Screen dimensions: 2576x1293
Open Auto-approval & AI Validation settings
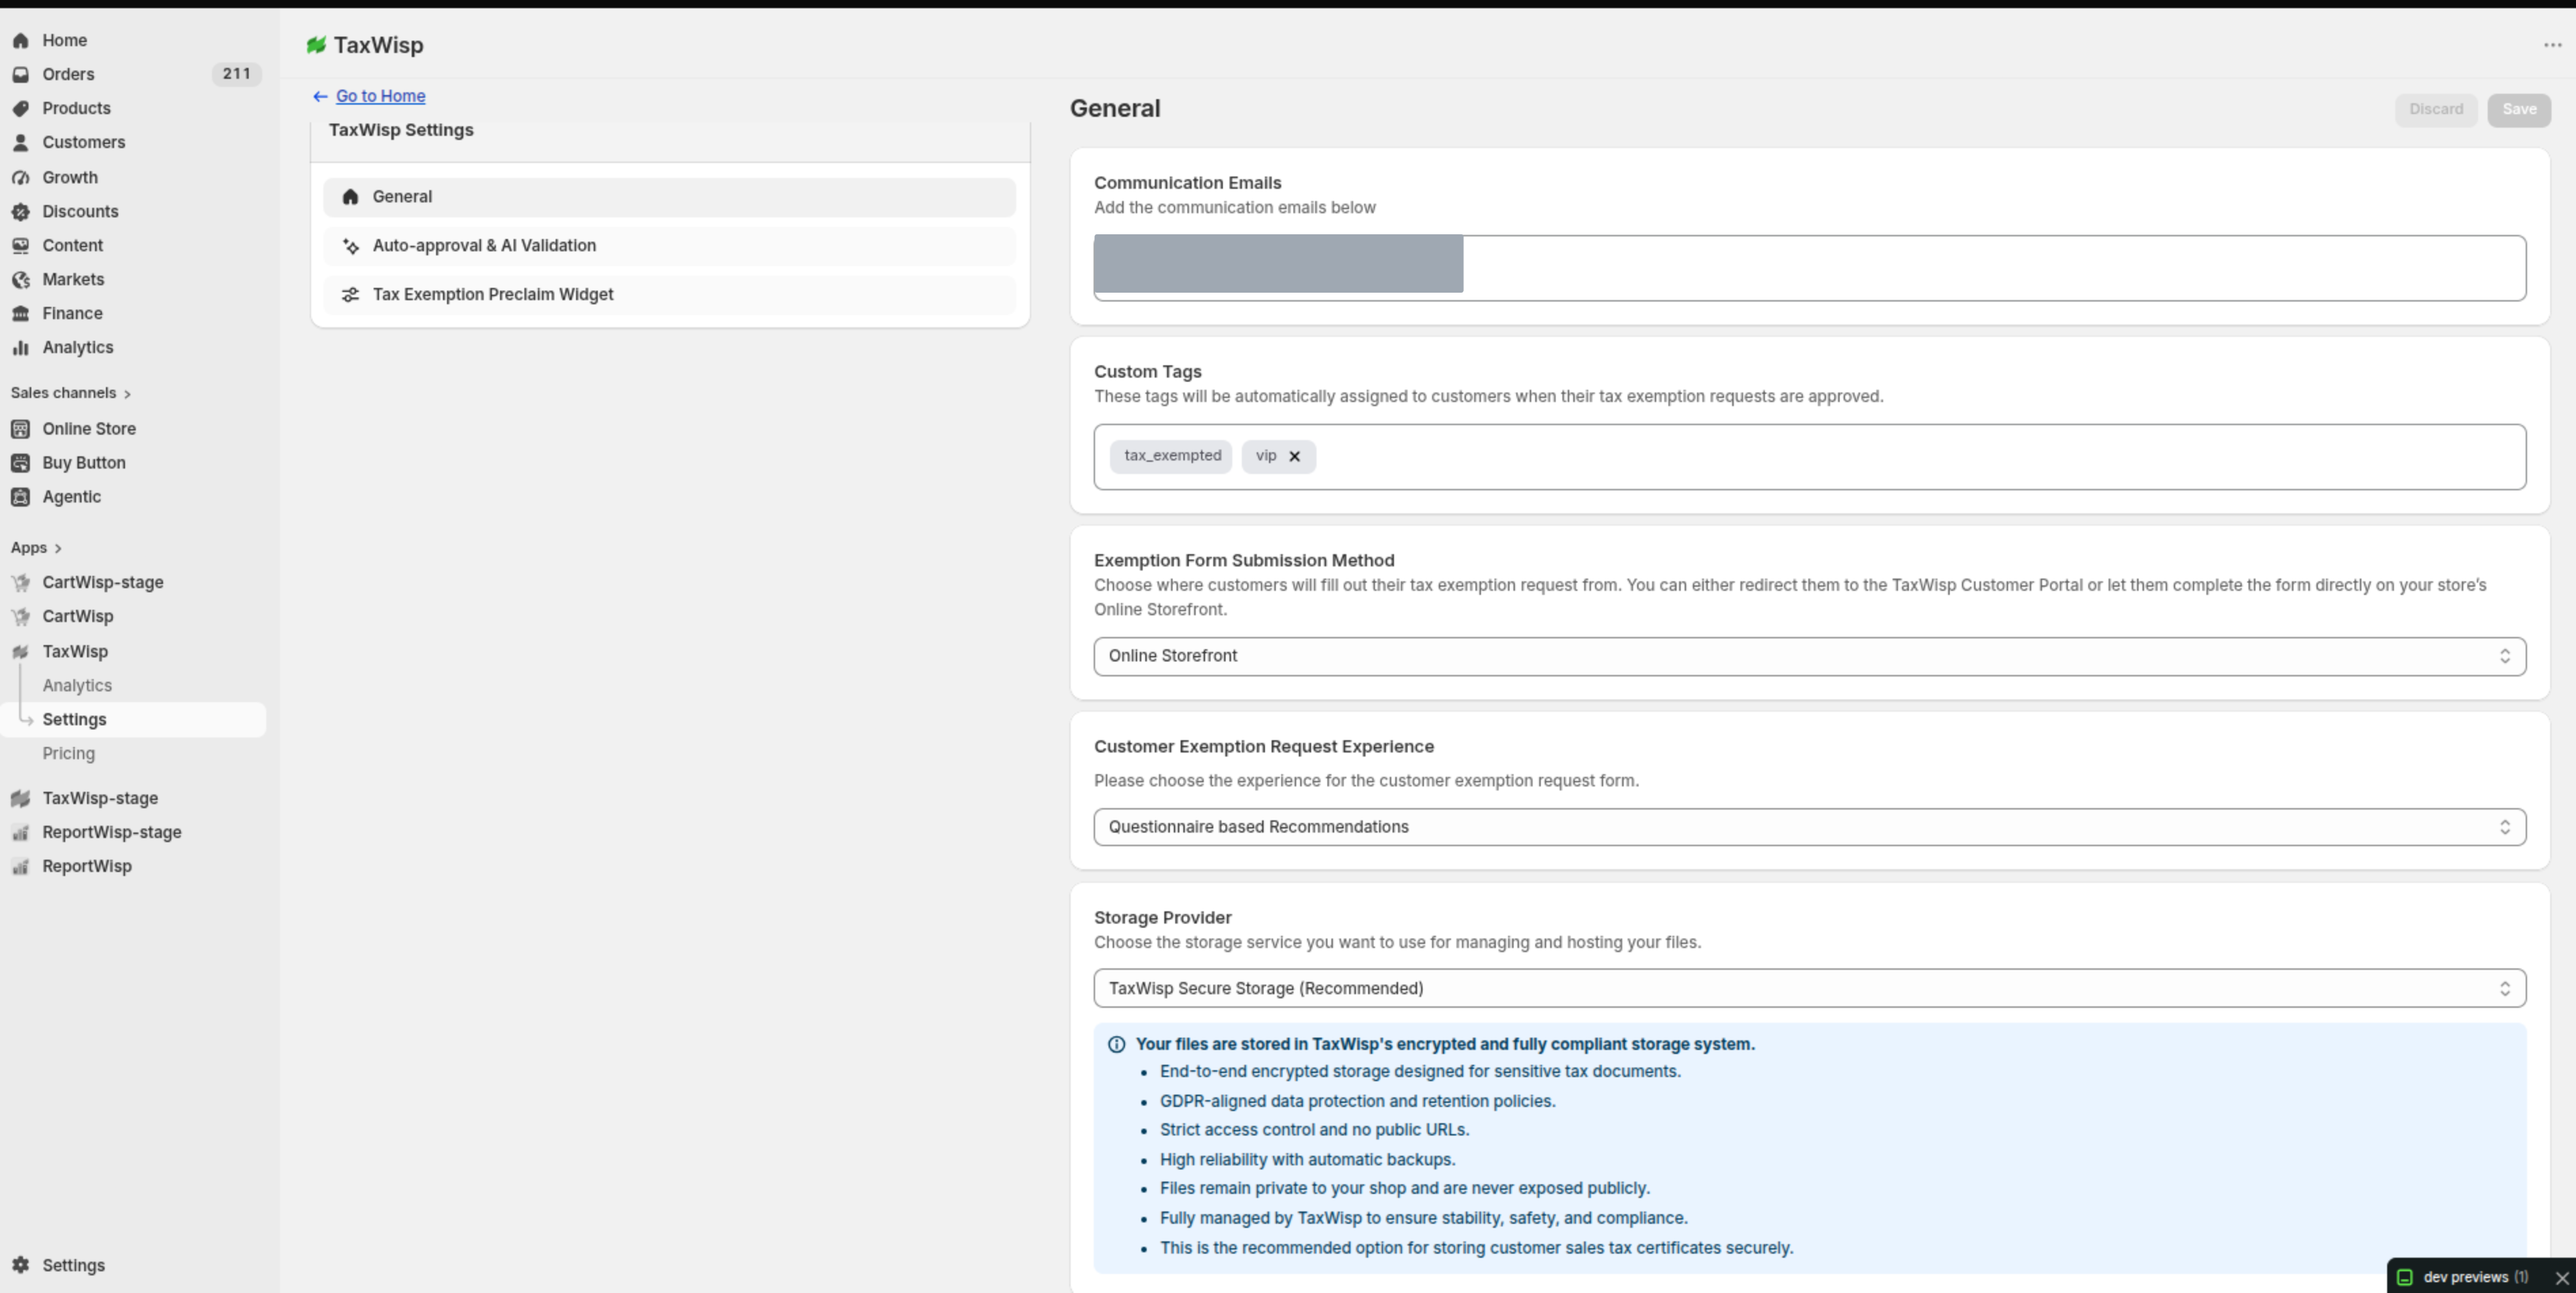pos(669,246)
